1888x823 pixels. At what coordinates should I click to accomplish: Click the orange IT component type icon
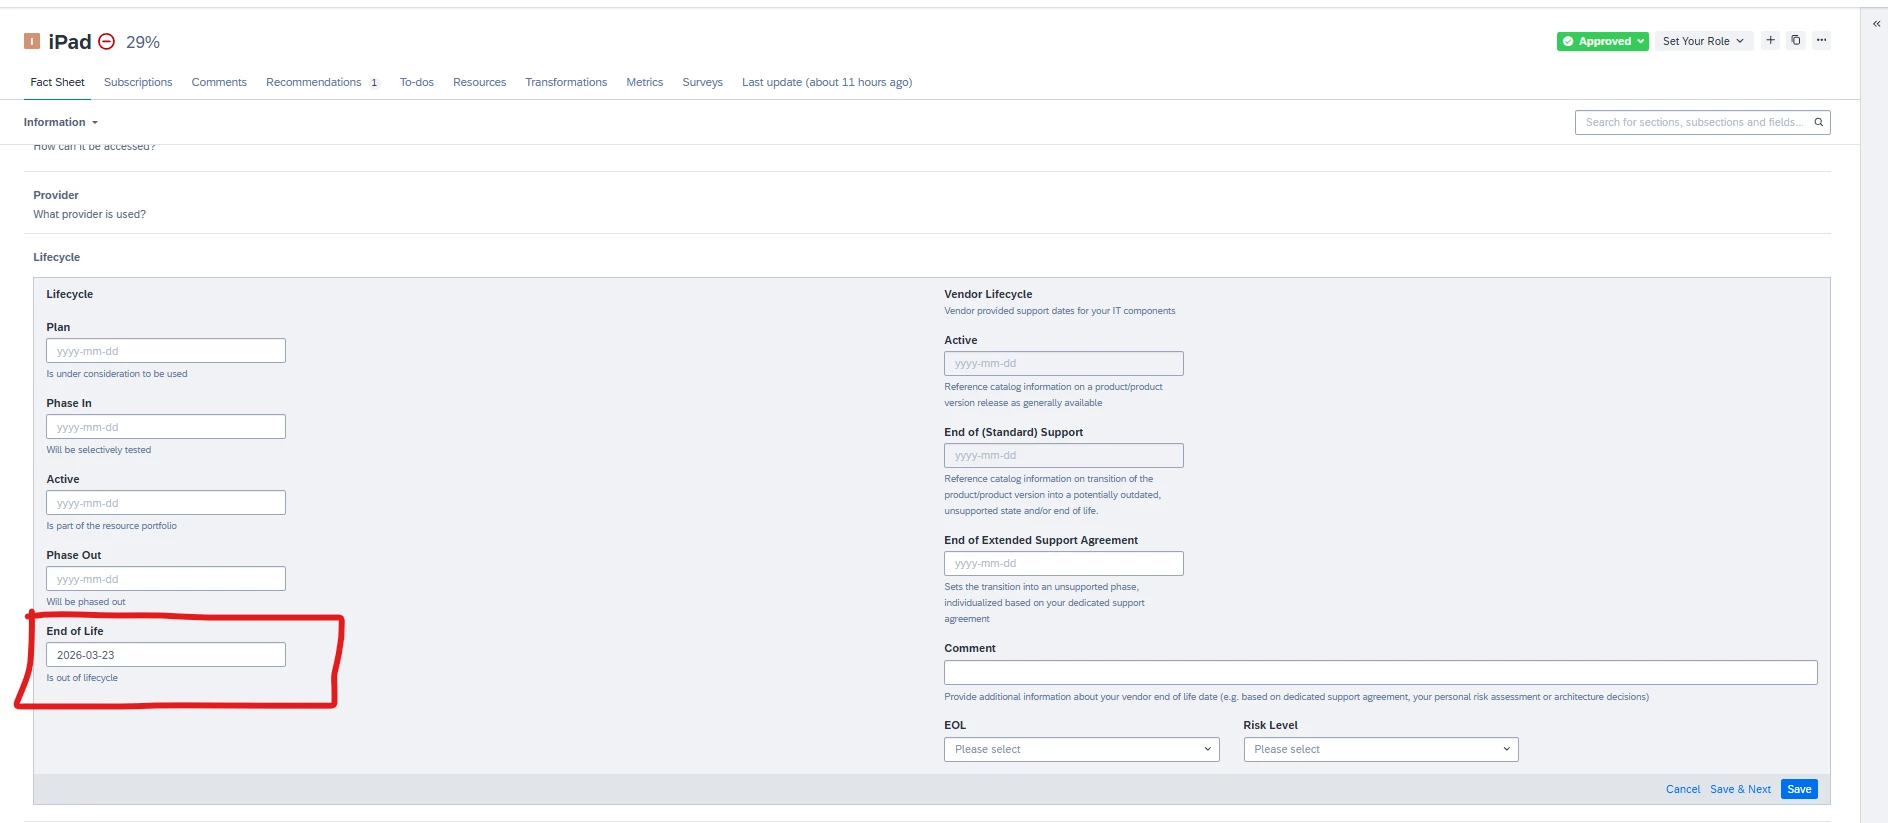pyautogui.click(x=32, y=41)
